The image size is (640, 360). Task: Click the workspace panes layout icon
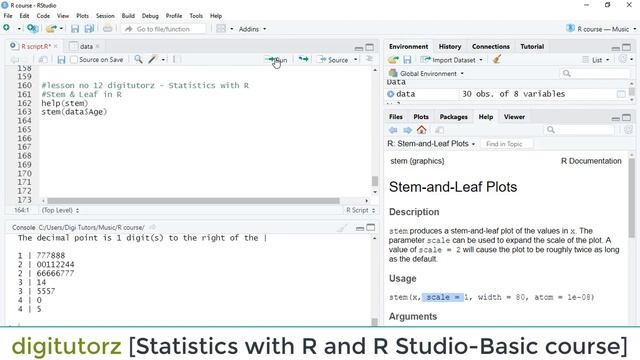pyautogui.click(x=221, y=29)
